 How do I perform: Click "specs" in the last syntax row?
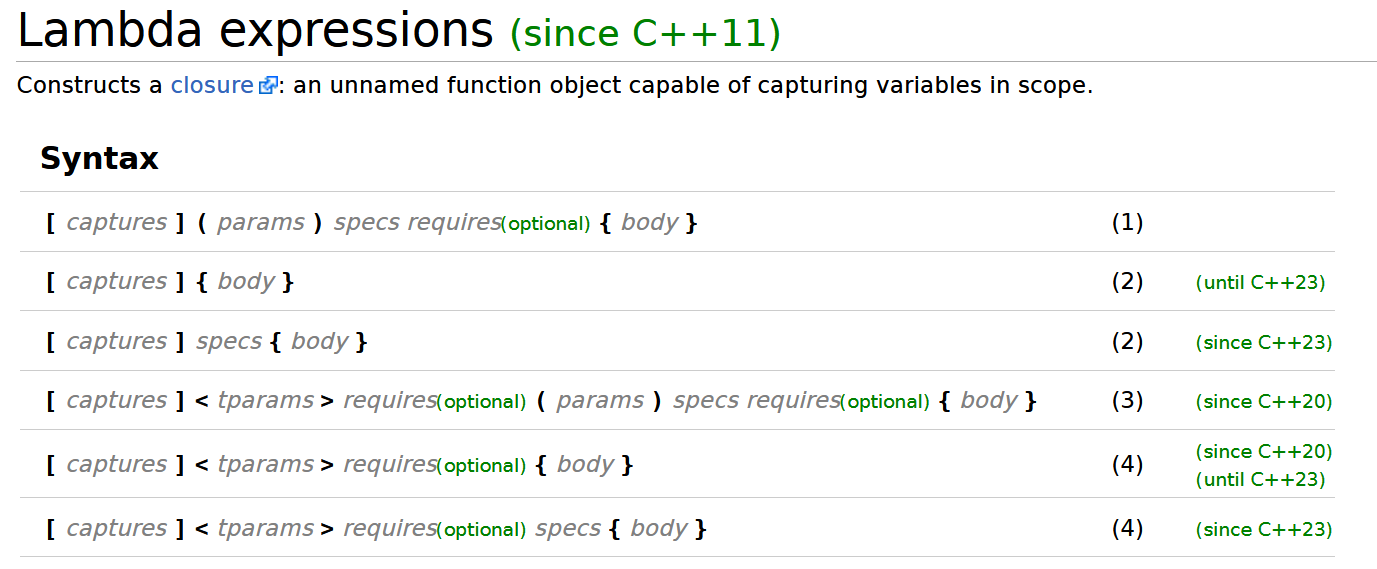tap(567, 528)
